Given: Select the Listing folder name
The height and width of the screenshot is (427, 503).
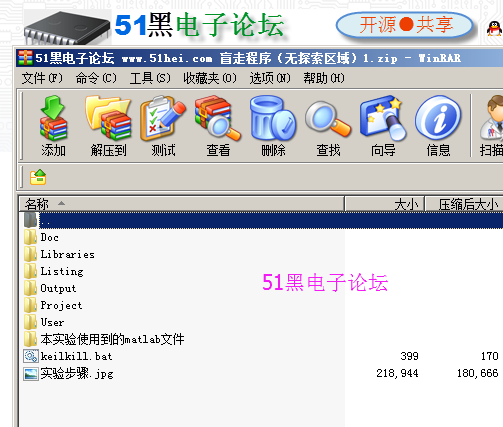Looking at the screenshot, I should [62, 271].
